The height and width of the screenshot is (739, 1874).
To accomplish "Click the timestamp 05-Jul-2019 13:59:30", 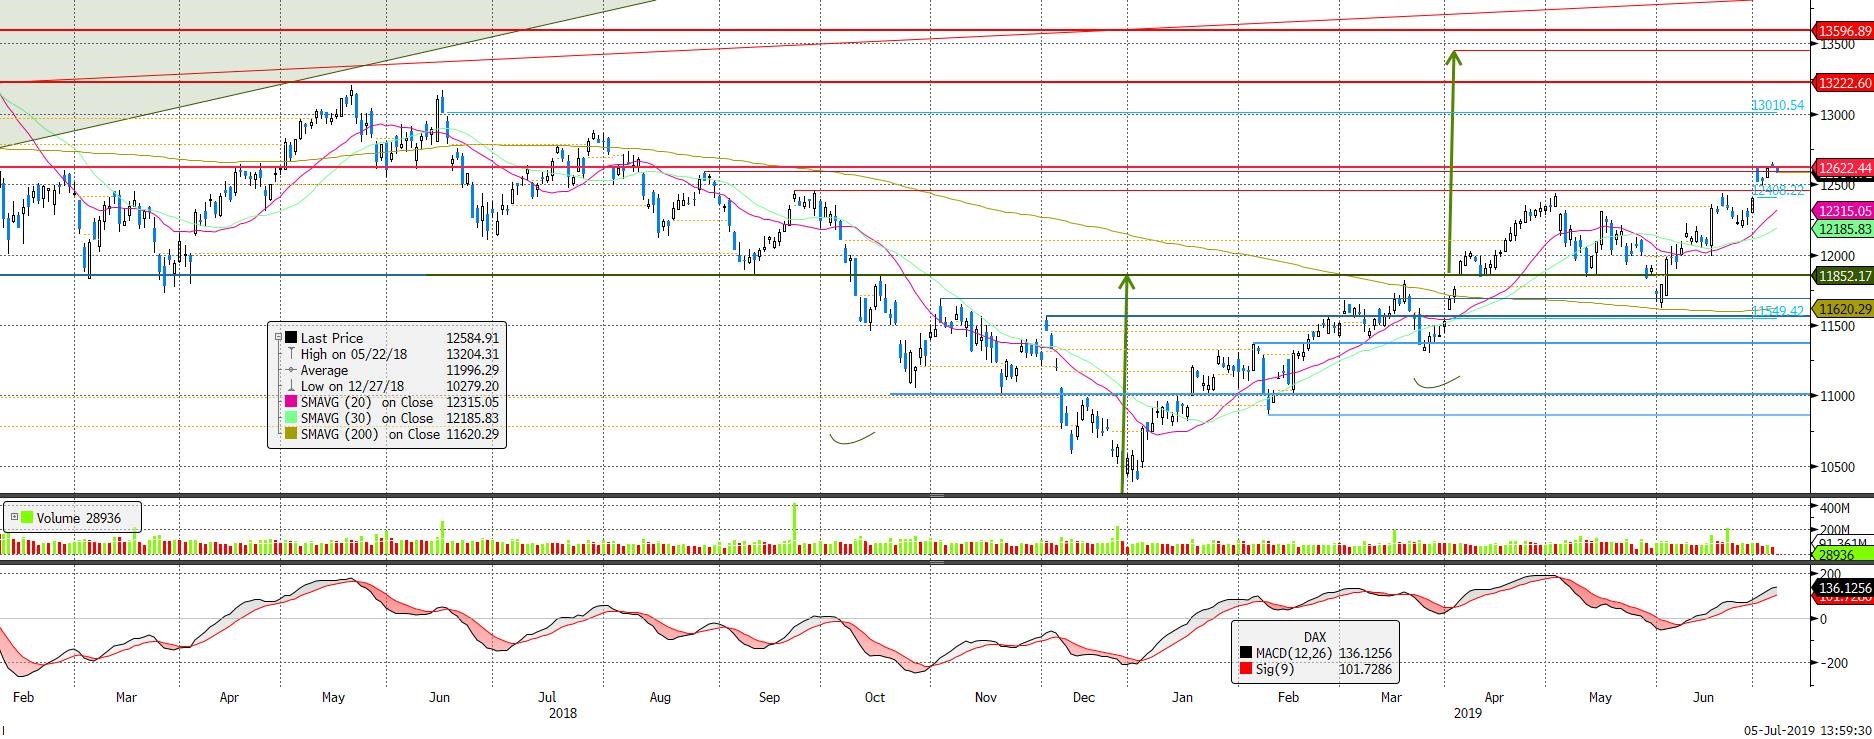I will point(1807,731).
